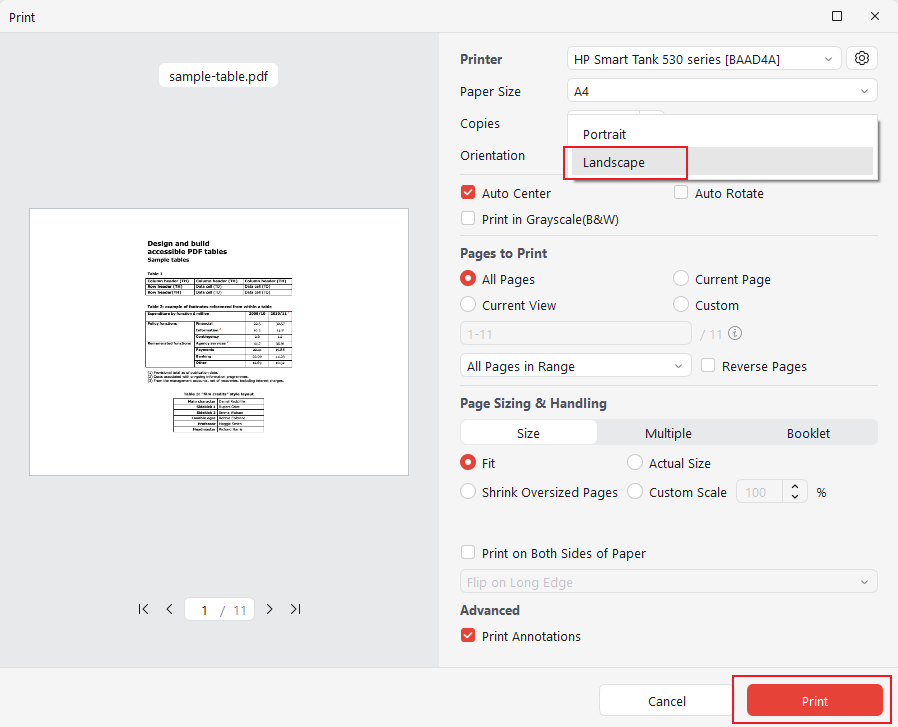Enable Auto Rotate

tap(681, 192)
